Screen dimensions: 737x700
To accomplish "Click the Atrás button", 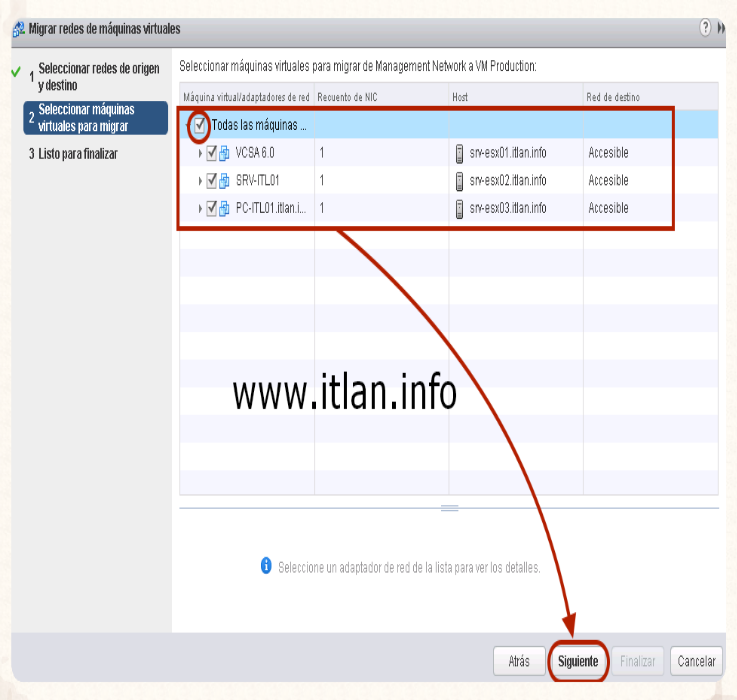I will pyautogui.click(x=519, y=661).
